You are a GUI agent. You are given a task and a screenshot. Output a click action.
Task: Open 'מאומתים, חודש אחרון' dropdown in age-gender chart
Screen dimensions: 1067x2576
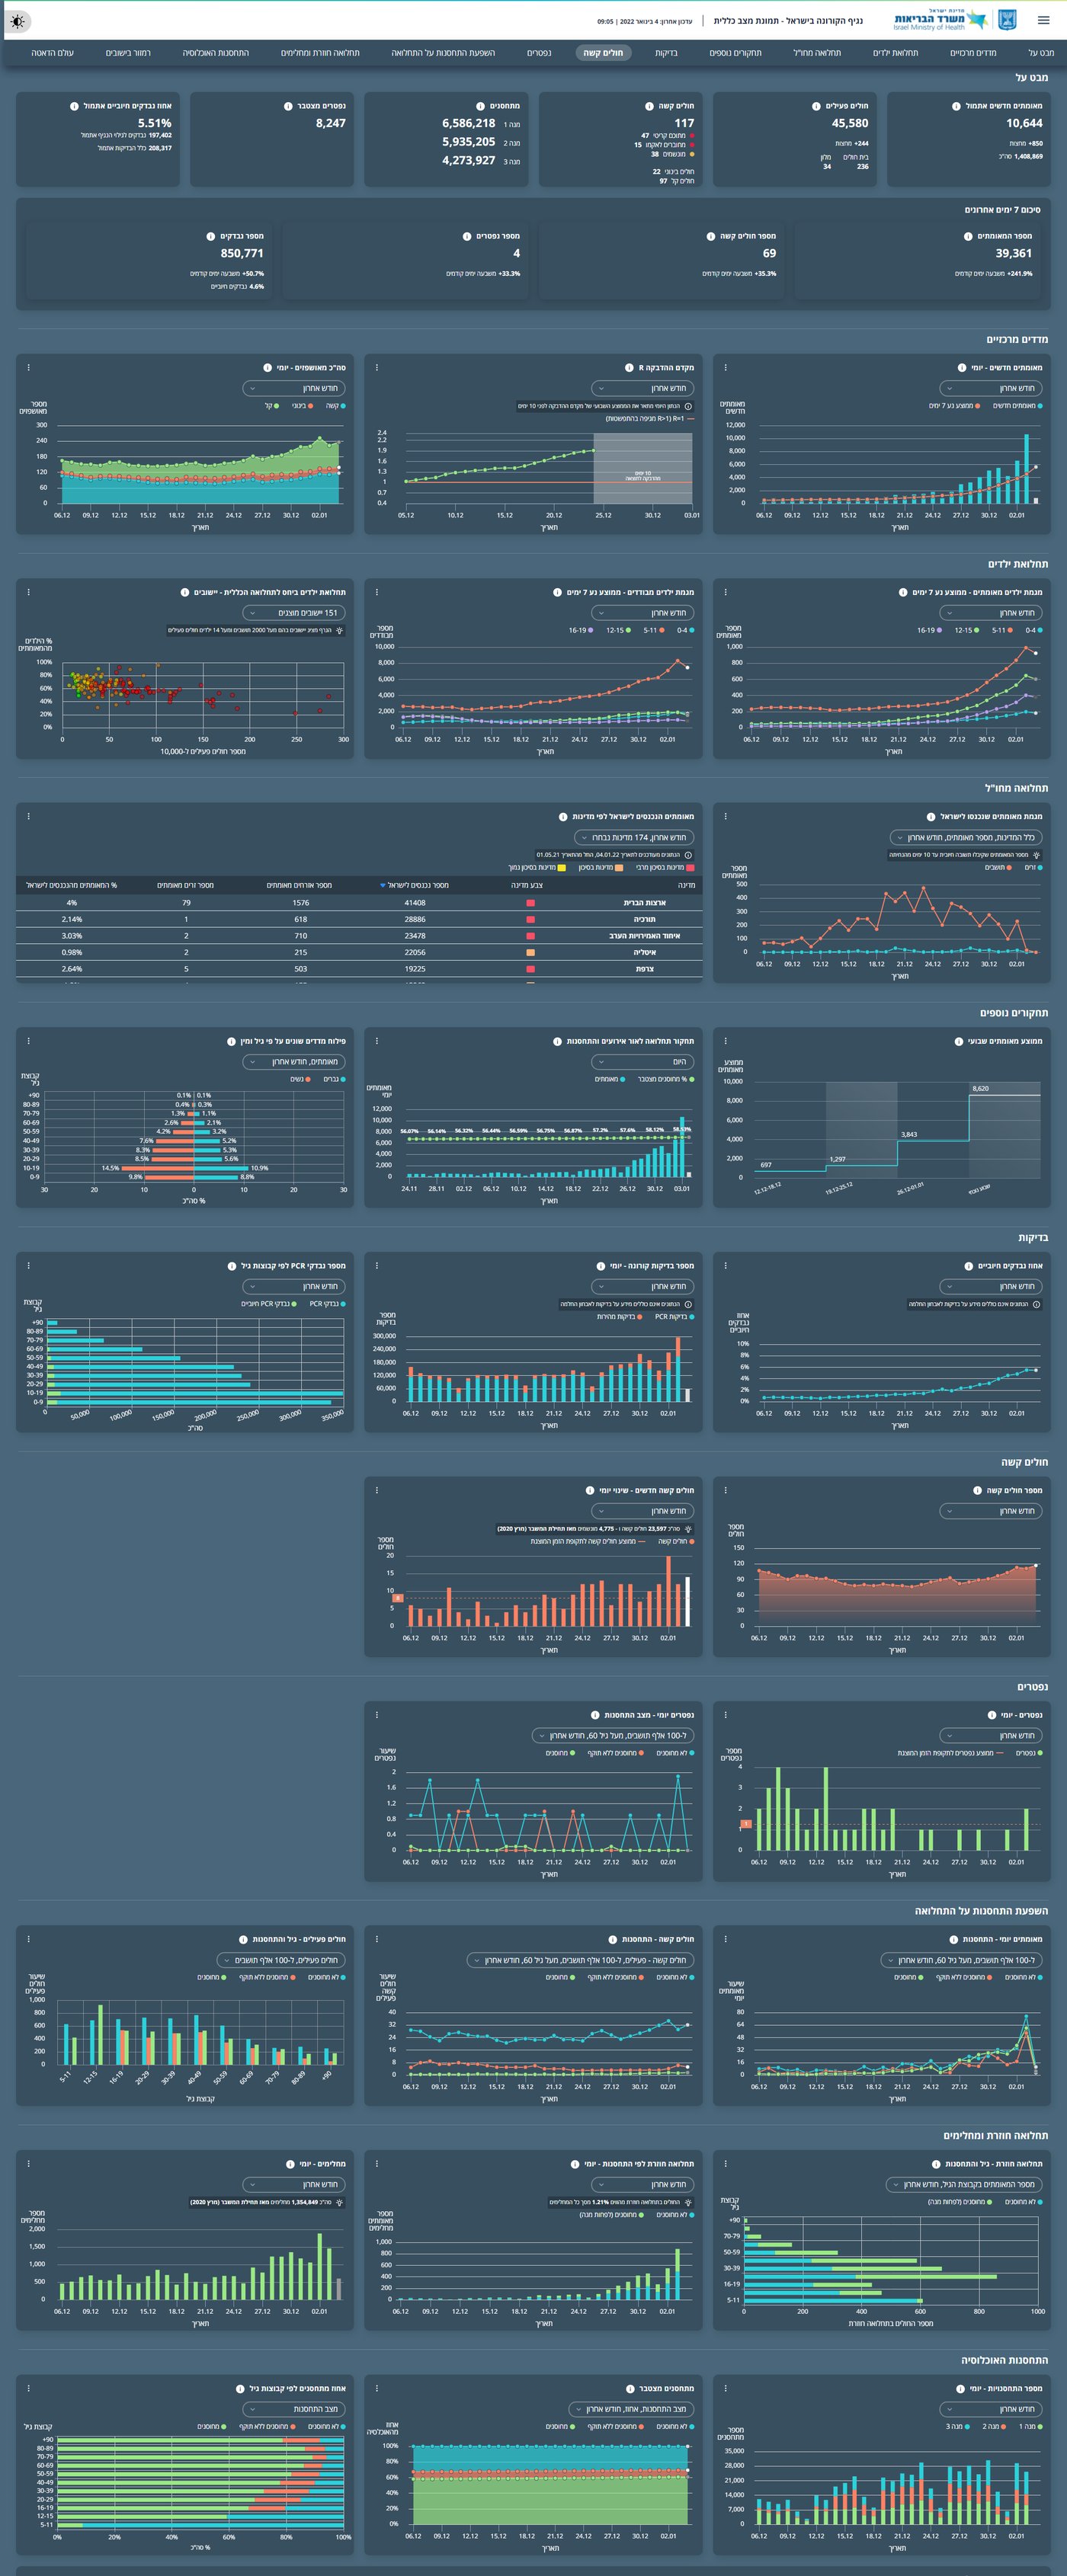[294, 1062]
